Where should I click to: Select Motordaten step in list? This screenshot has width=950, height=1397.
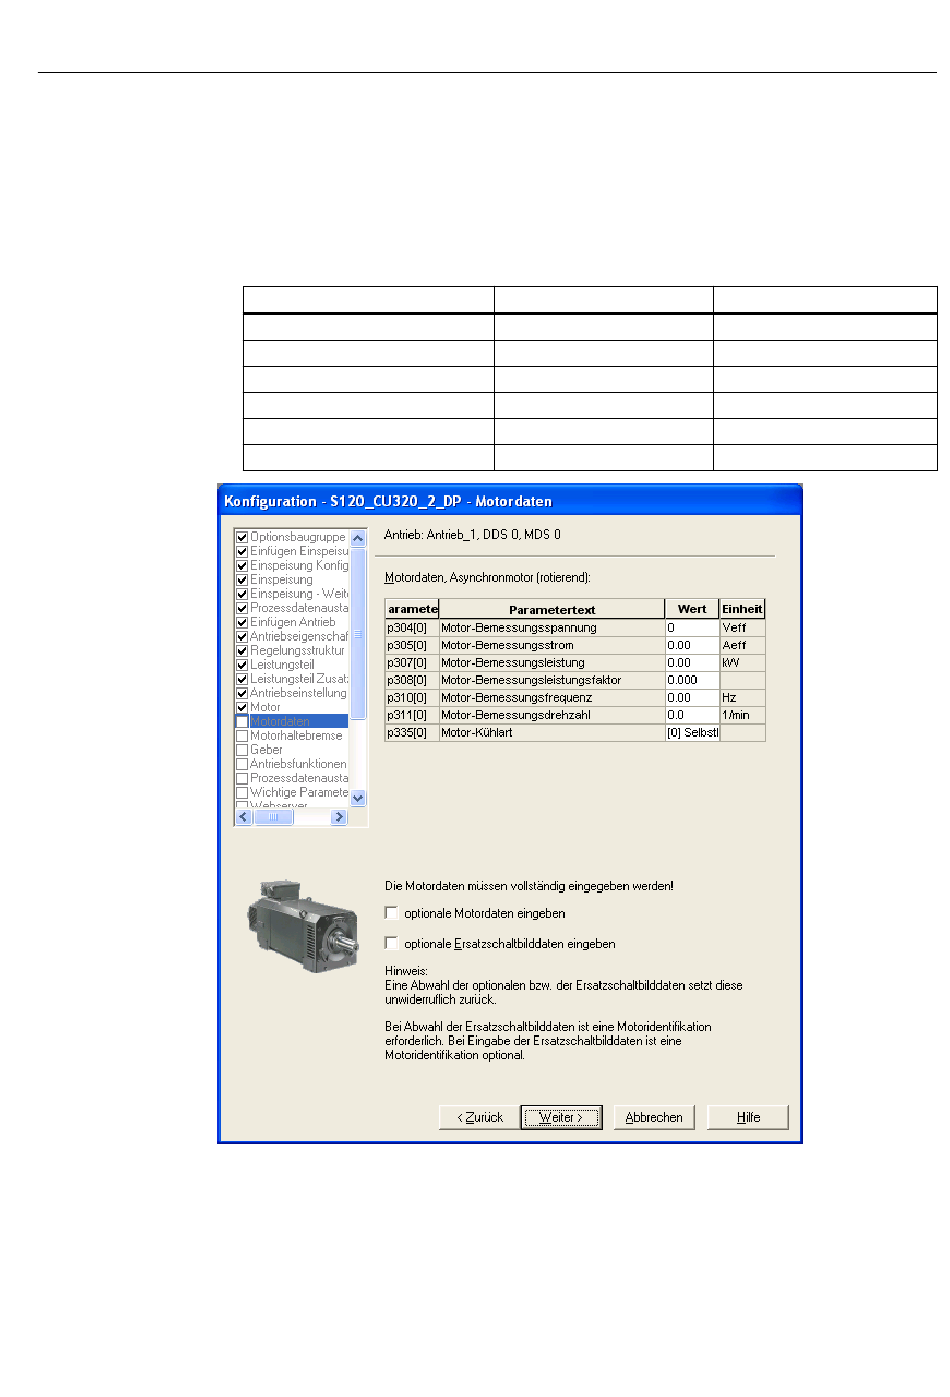click(x=280, y=721)
